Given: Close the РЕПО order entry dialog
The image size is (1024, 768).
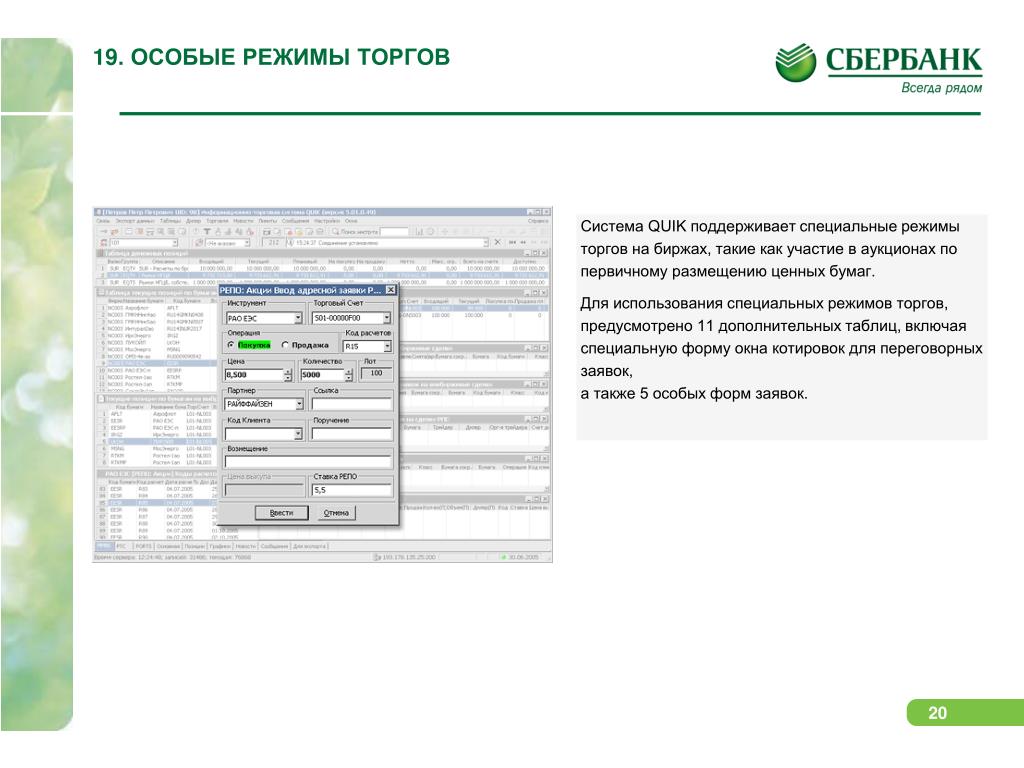Looking at the screenshot, I should pos(390,290).
